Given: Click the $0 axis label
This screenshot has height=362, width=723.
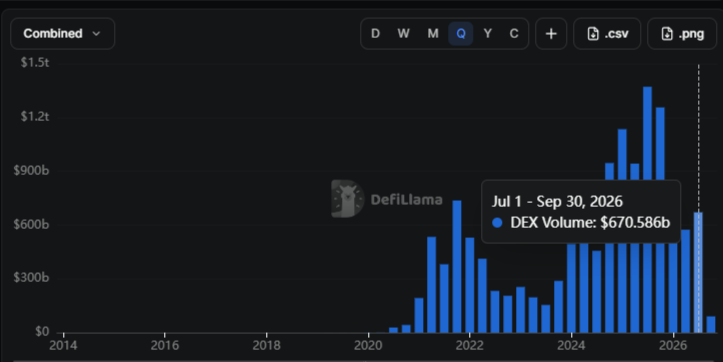Looking at the screenshot, I should [x=42, y=331].
